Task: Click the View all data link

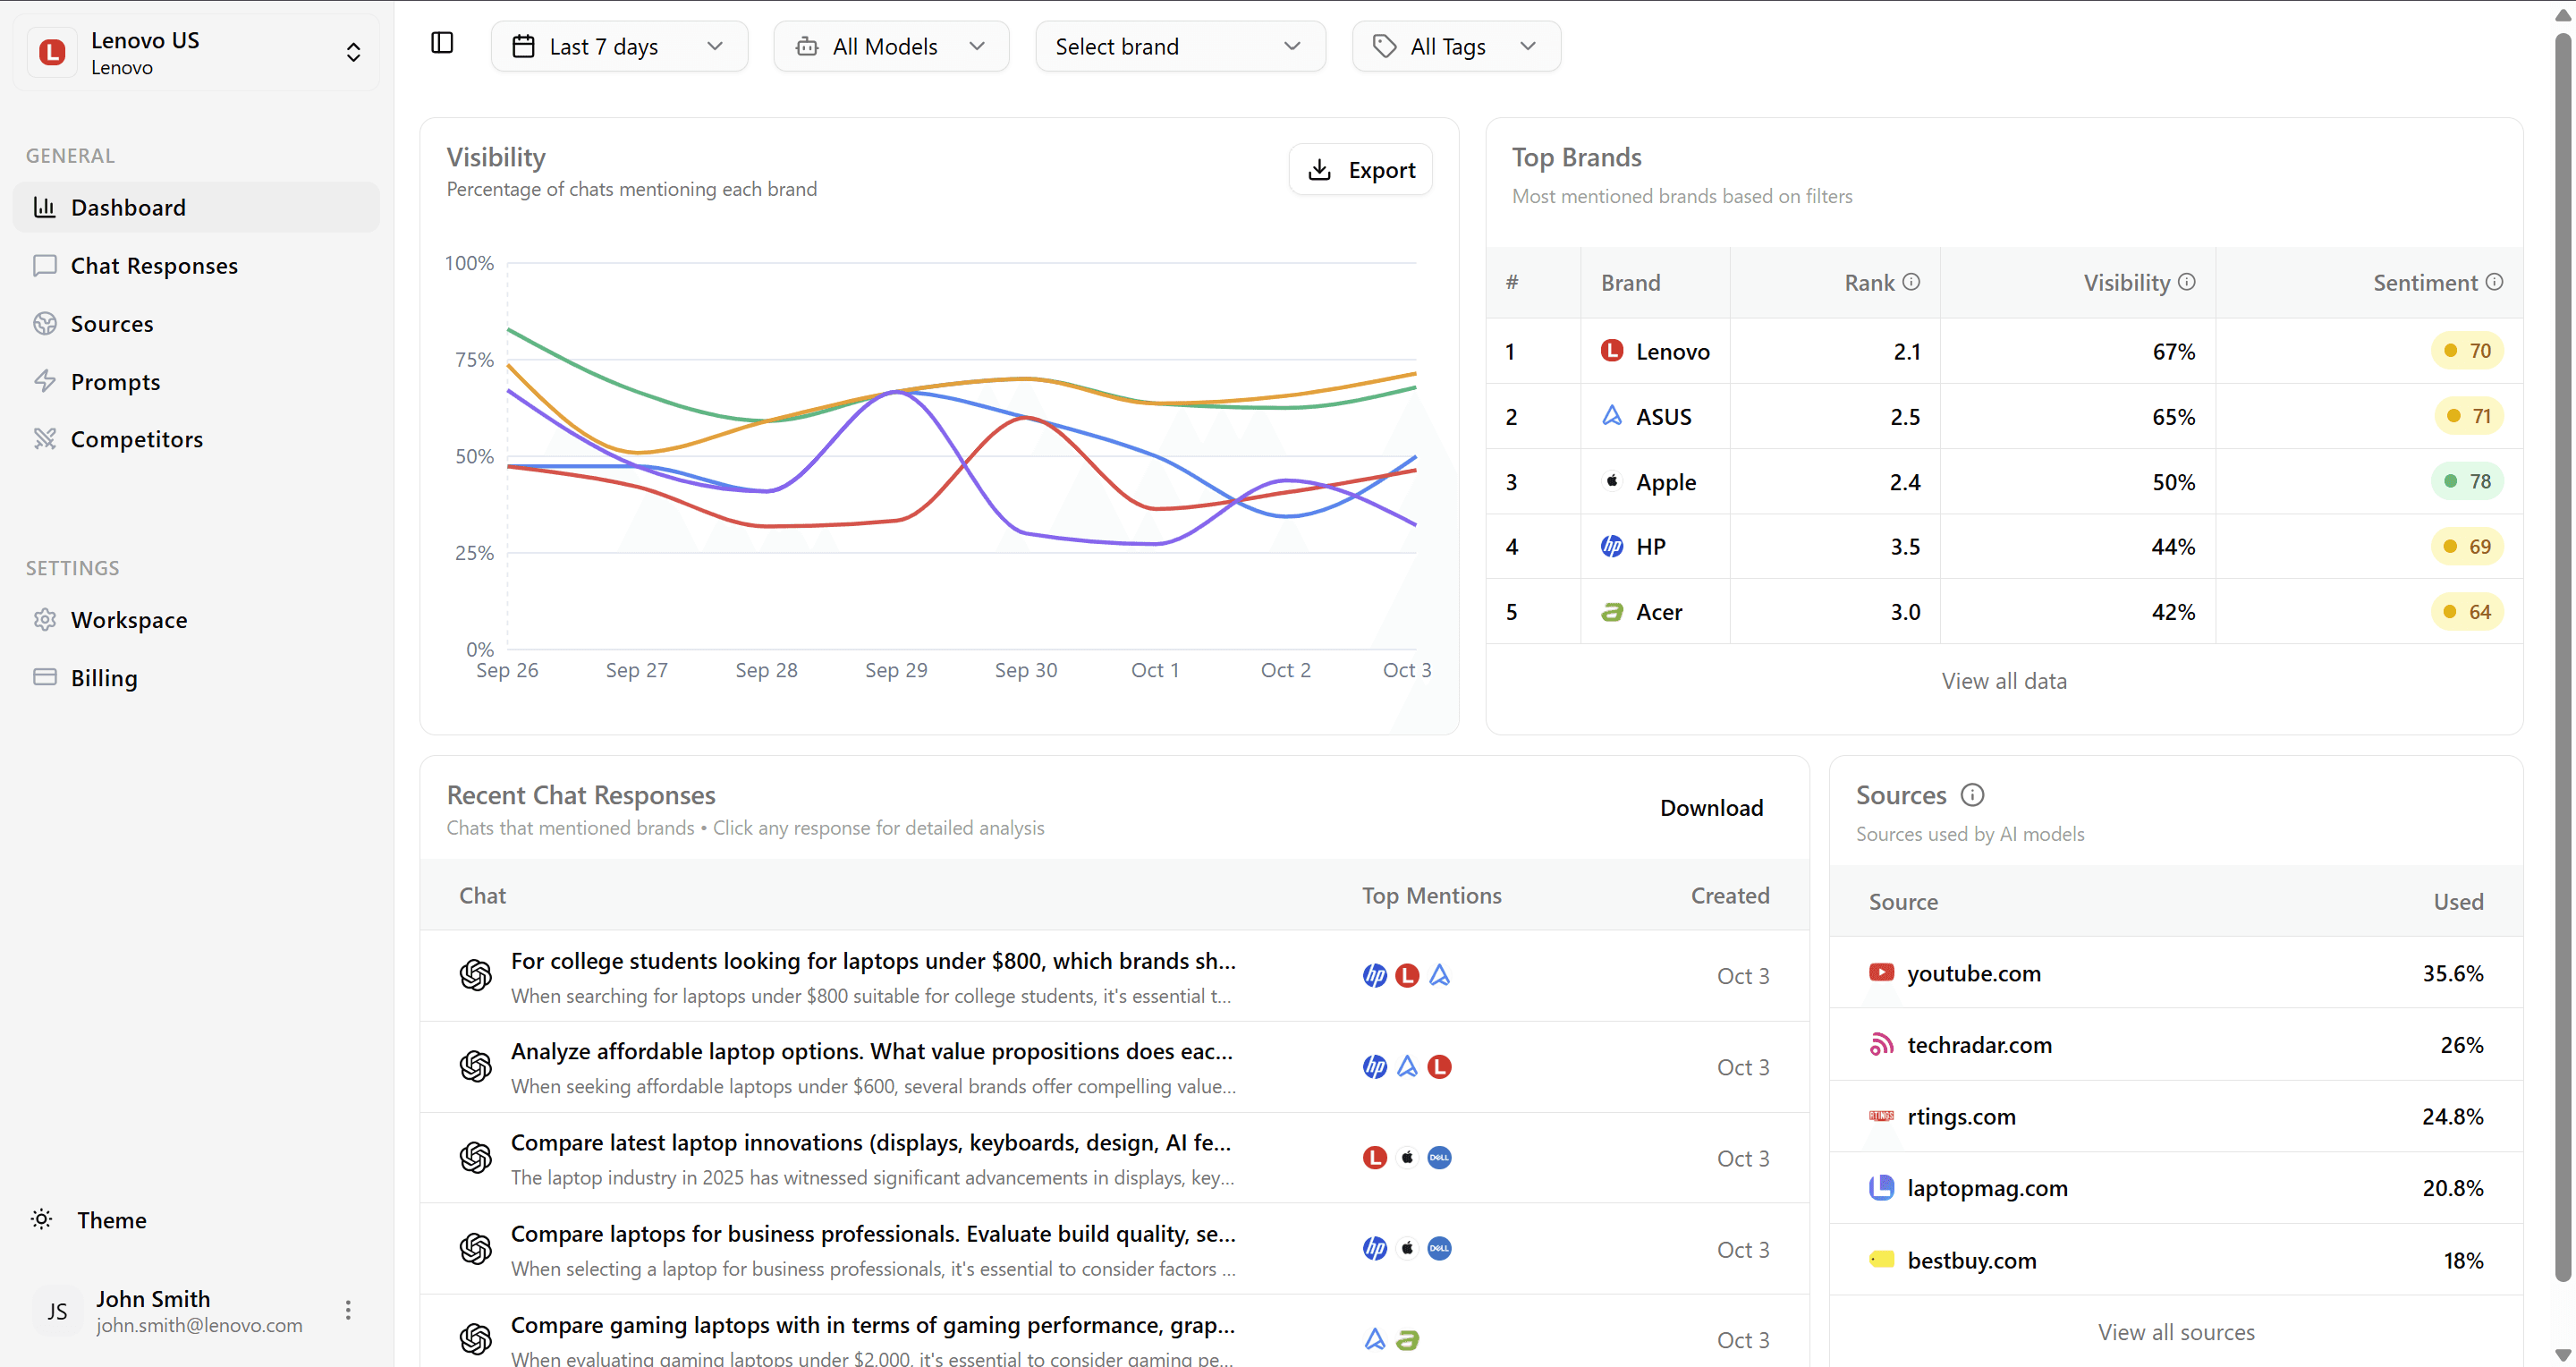Action: point(2004,680)
